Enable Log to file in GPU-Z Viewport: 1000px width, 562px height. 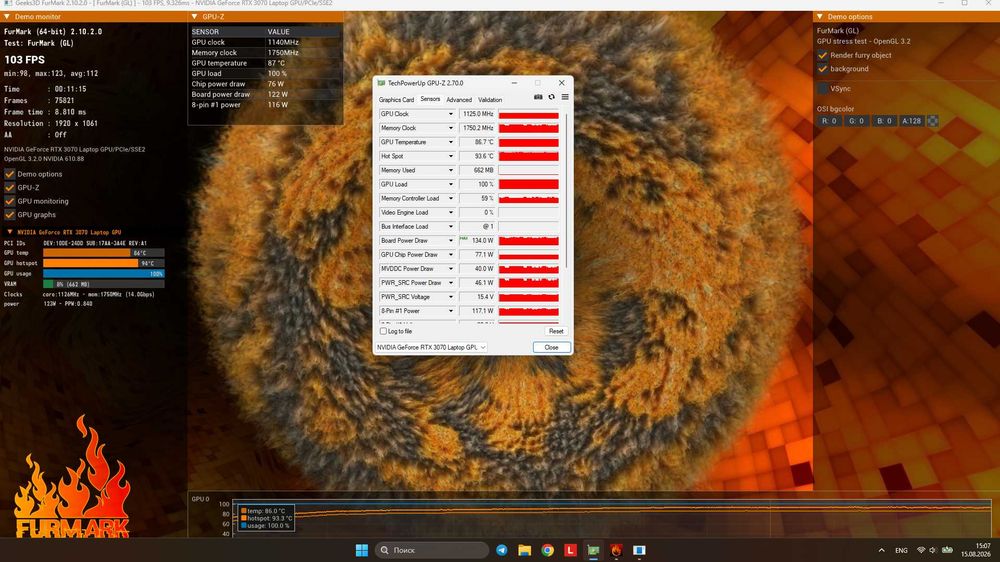click(383, 331)
